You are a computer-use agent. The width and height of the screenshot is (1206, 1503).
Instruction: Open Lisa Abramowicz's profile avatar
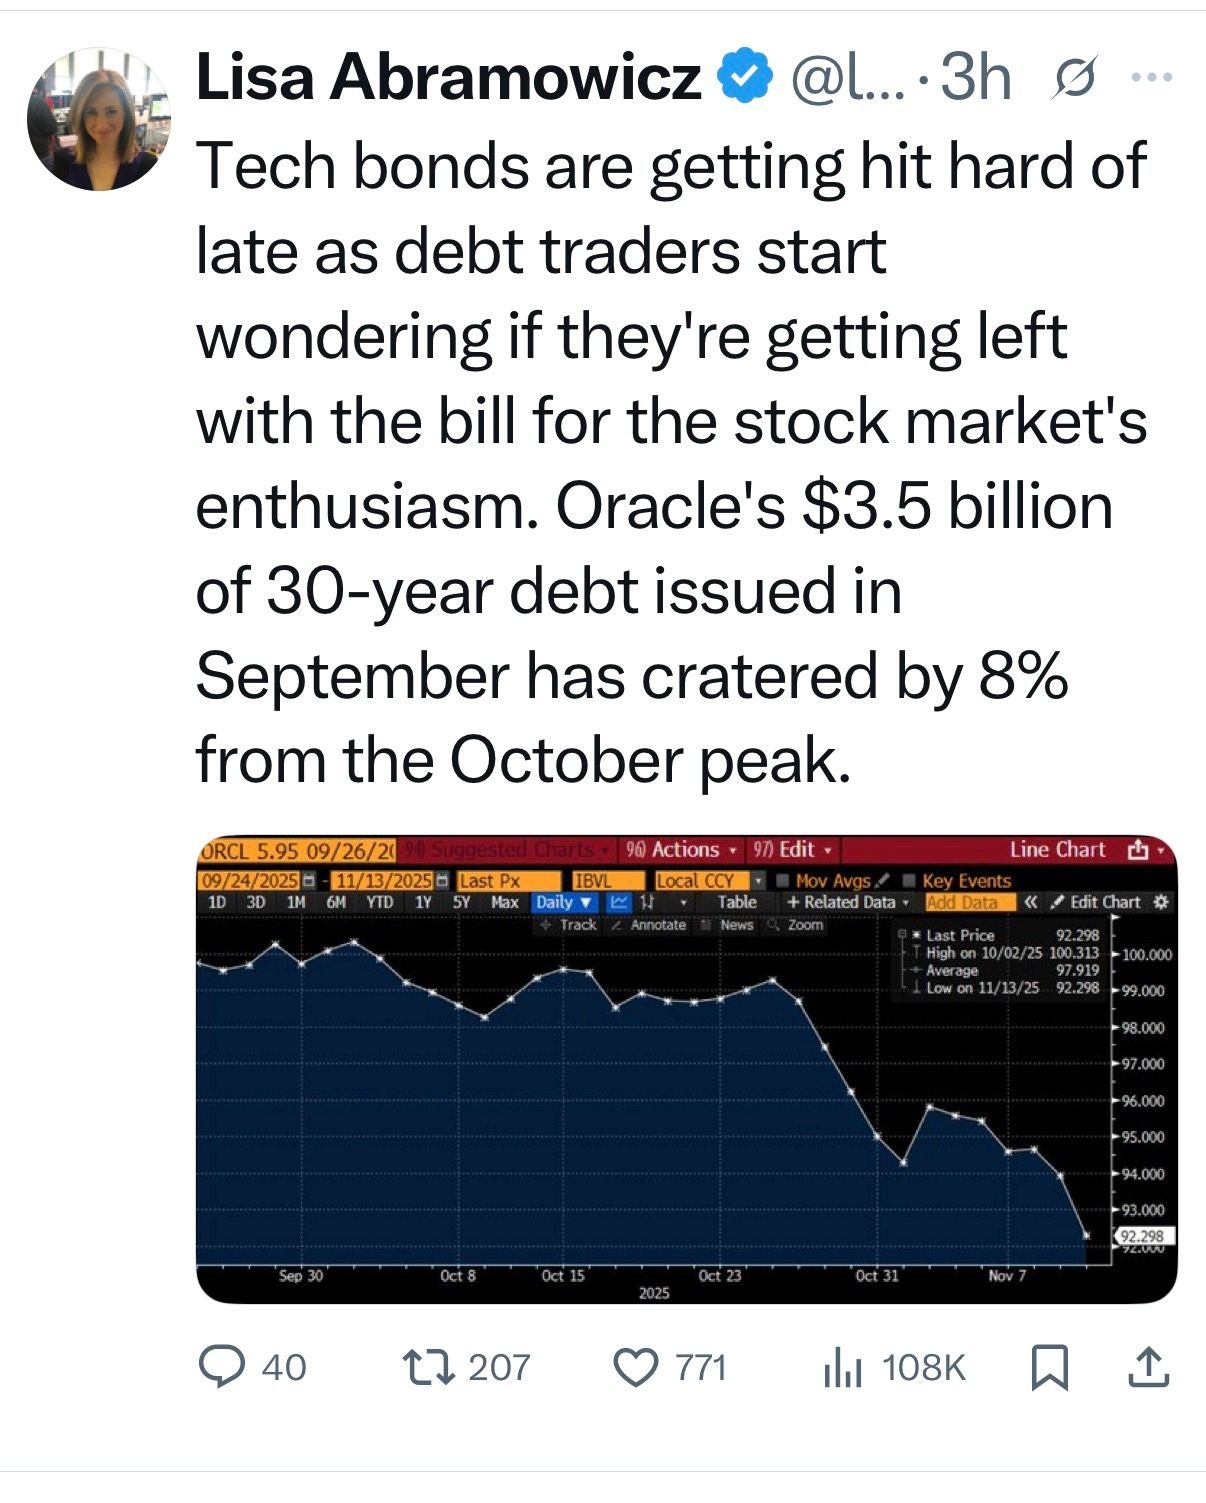coord(98,118)
